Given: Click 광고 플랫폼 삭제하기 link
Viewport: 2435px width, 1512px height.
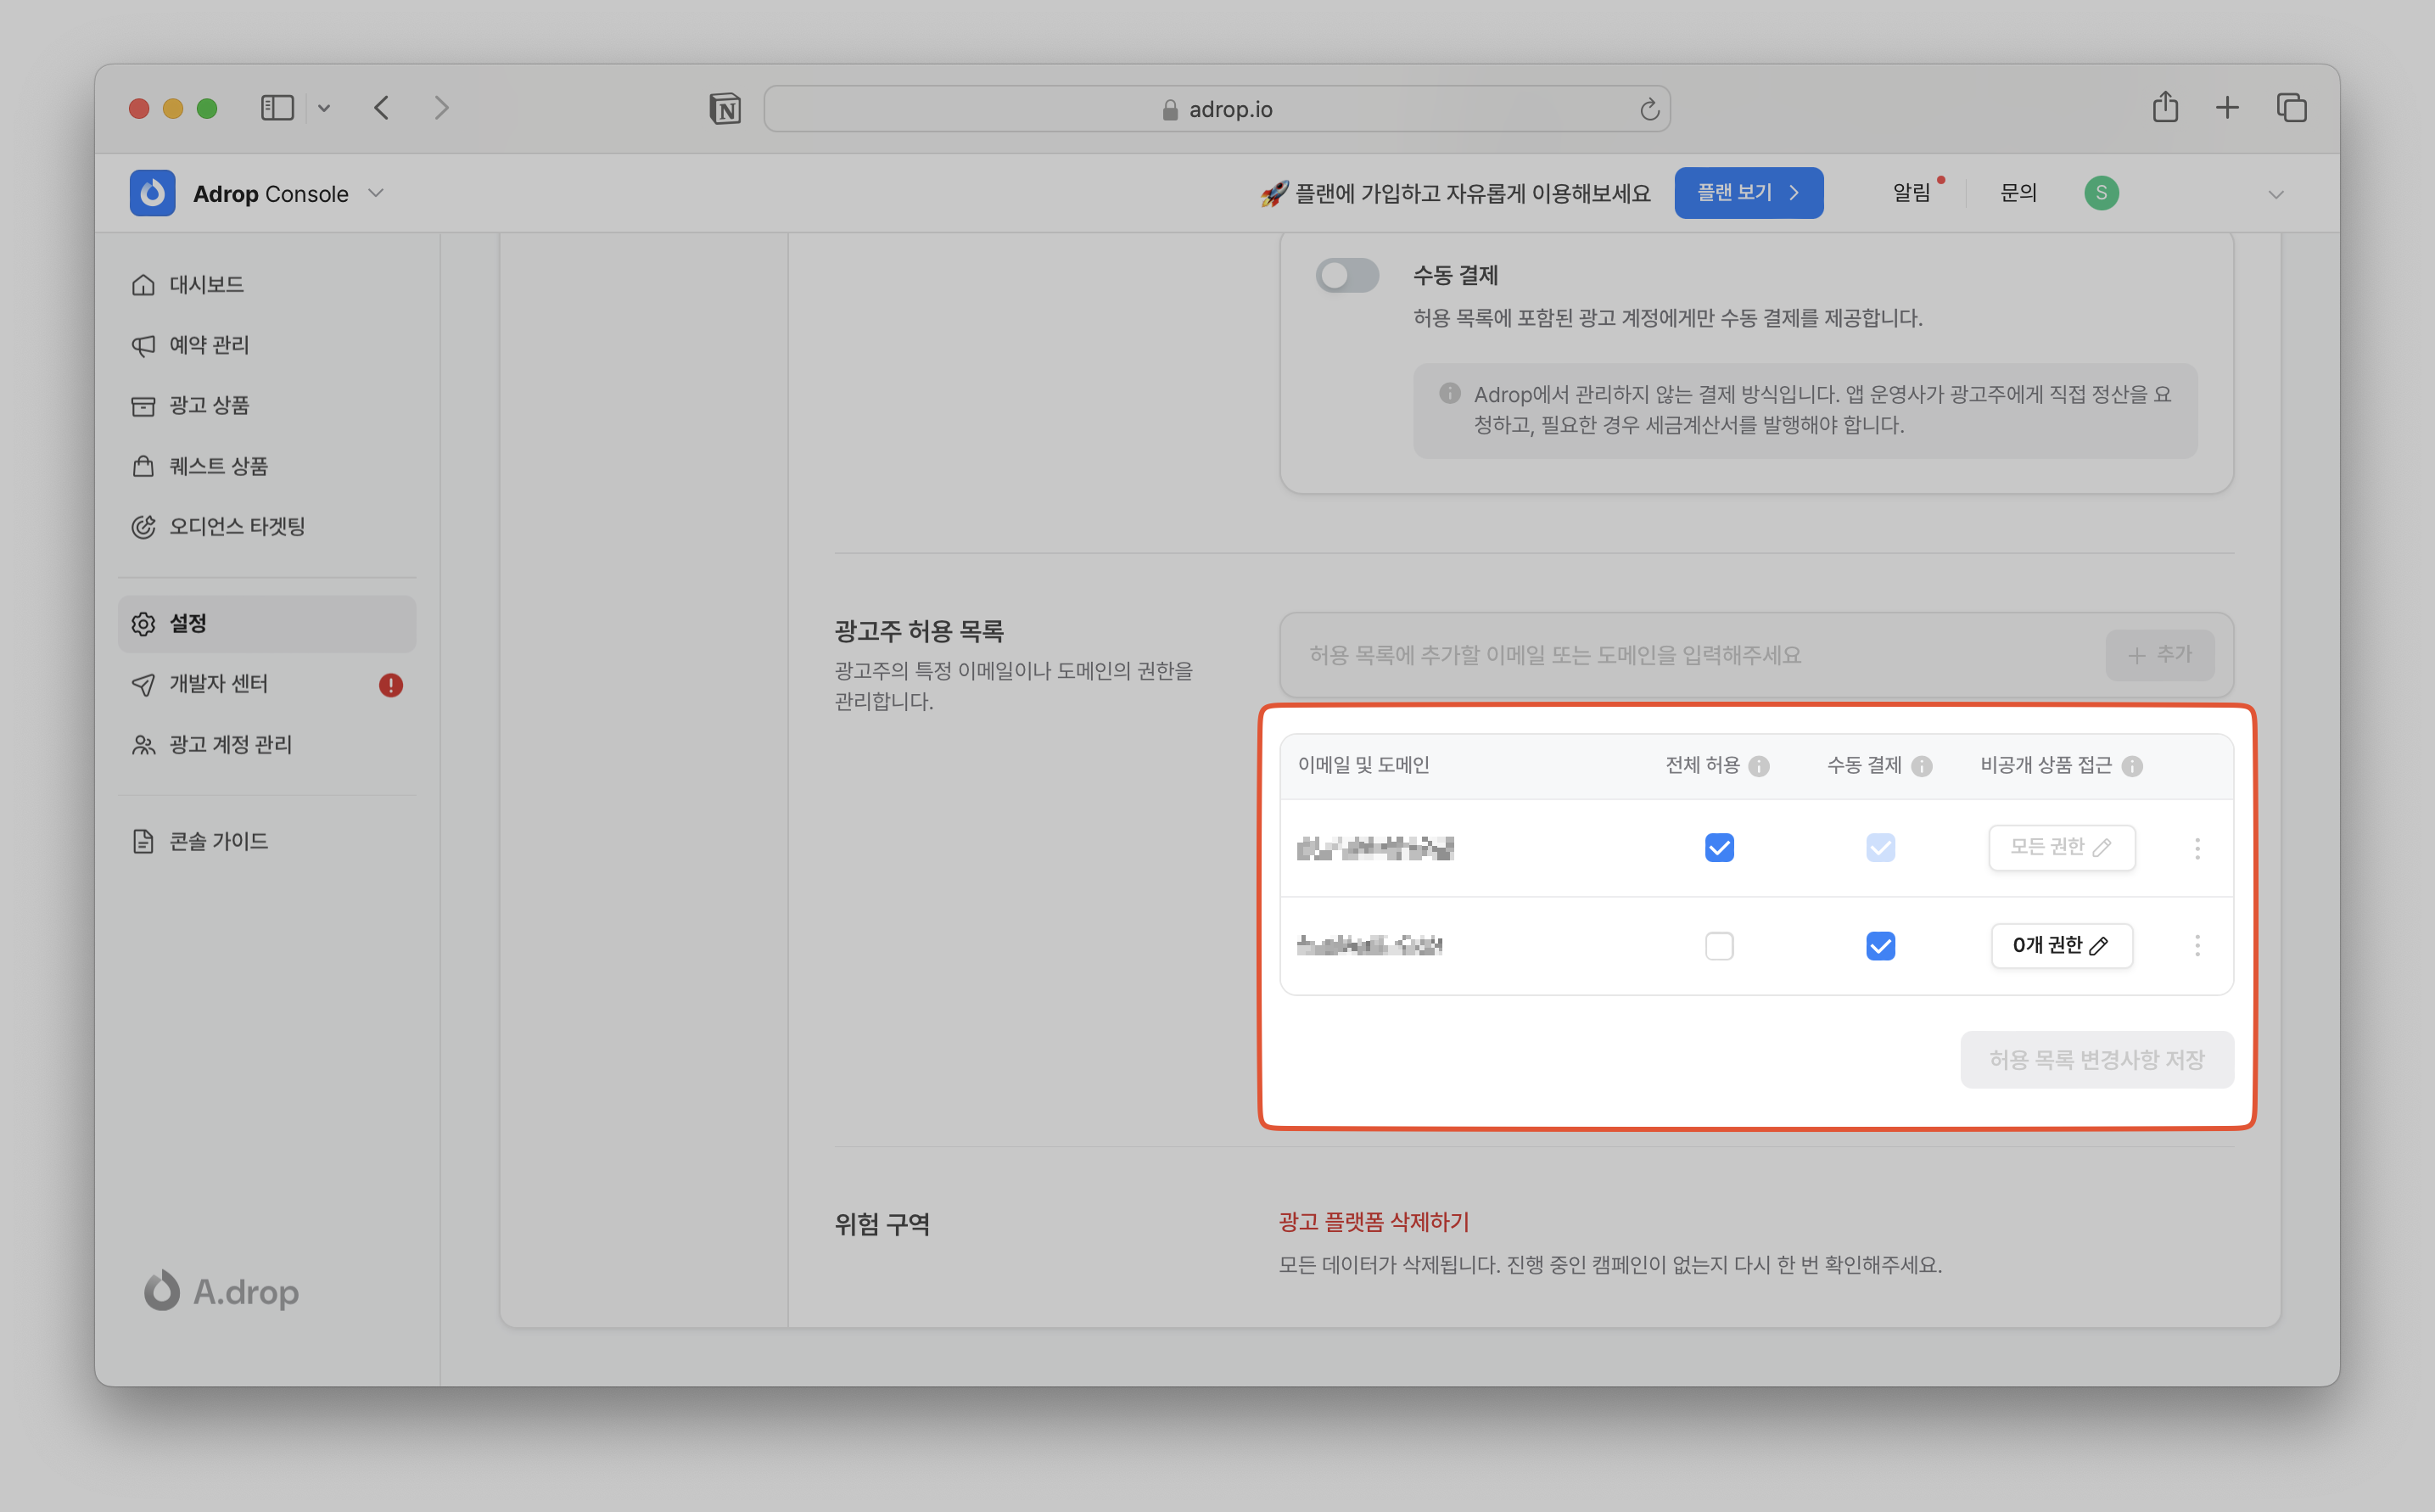Looking at the screenshot, I should point(1373,1221).
